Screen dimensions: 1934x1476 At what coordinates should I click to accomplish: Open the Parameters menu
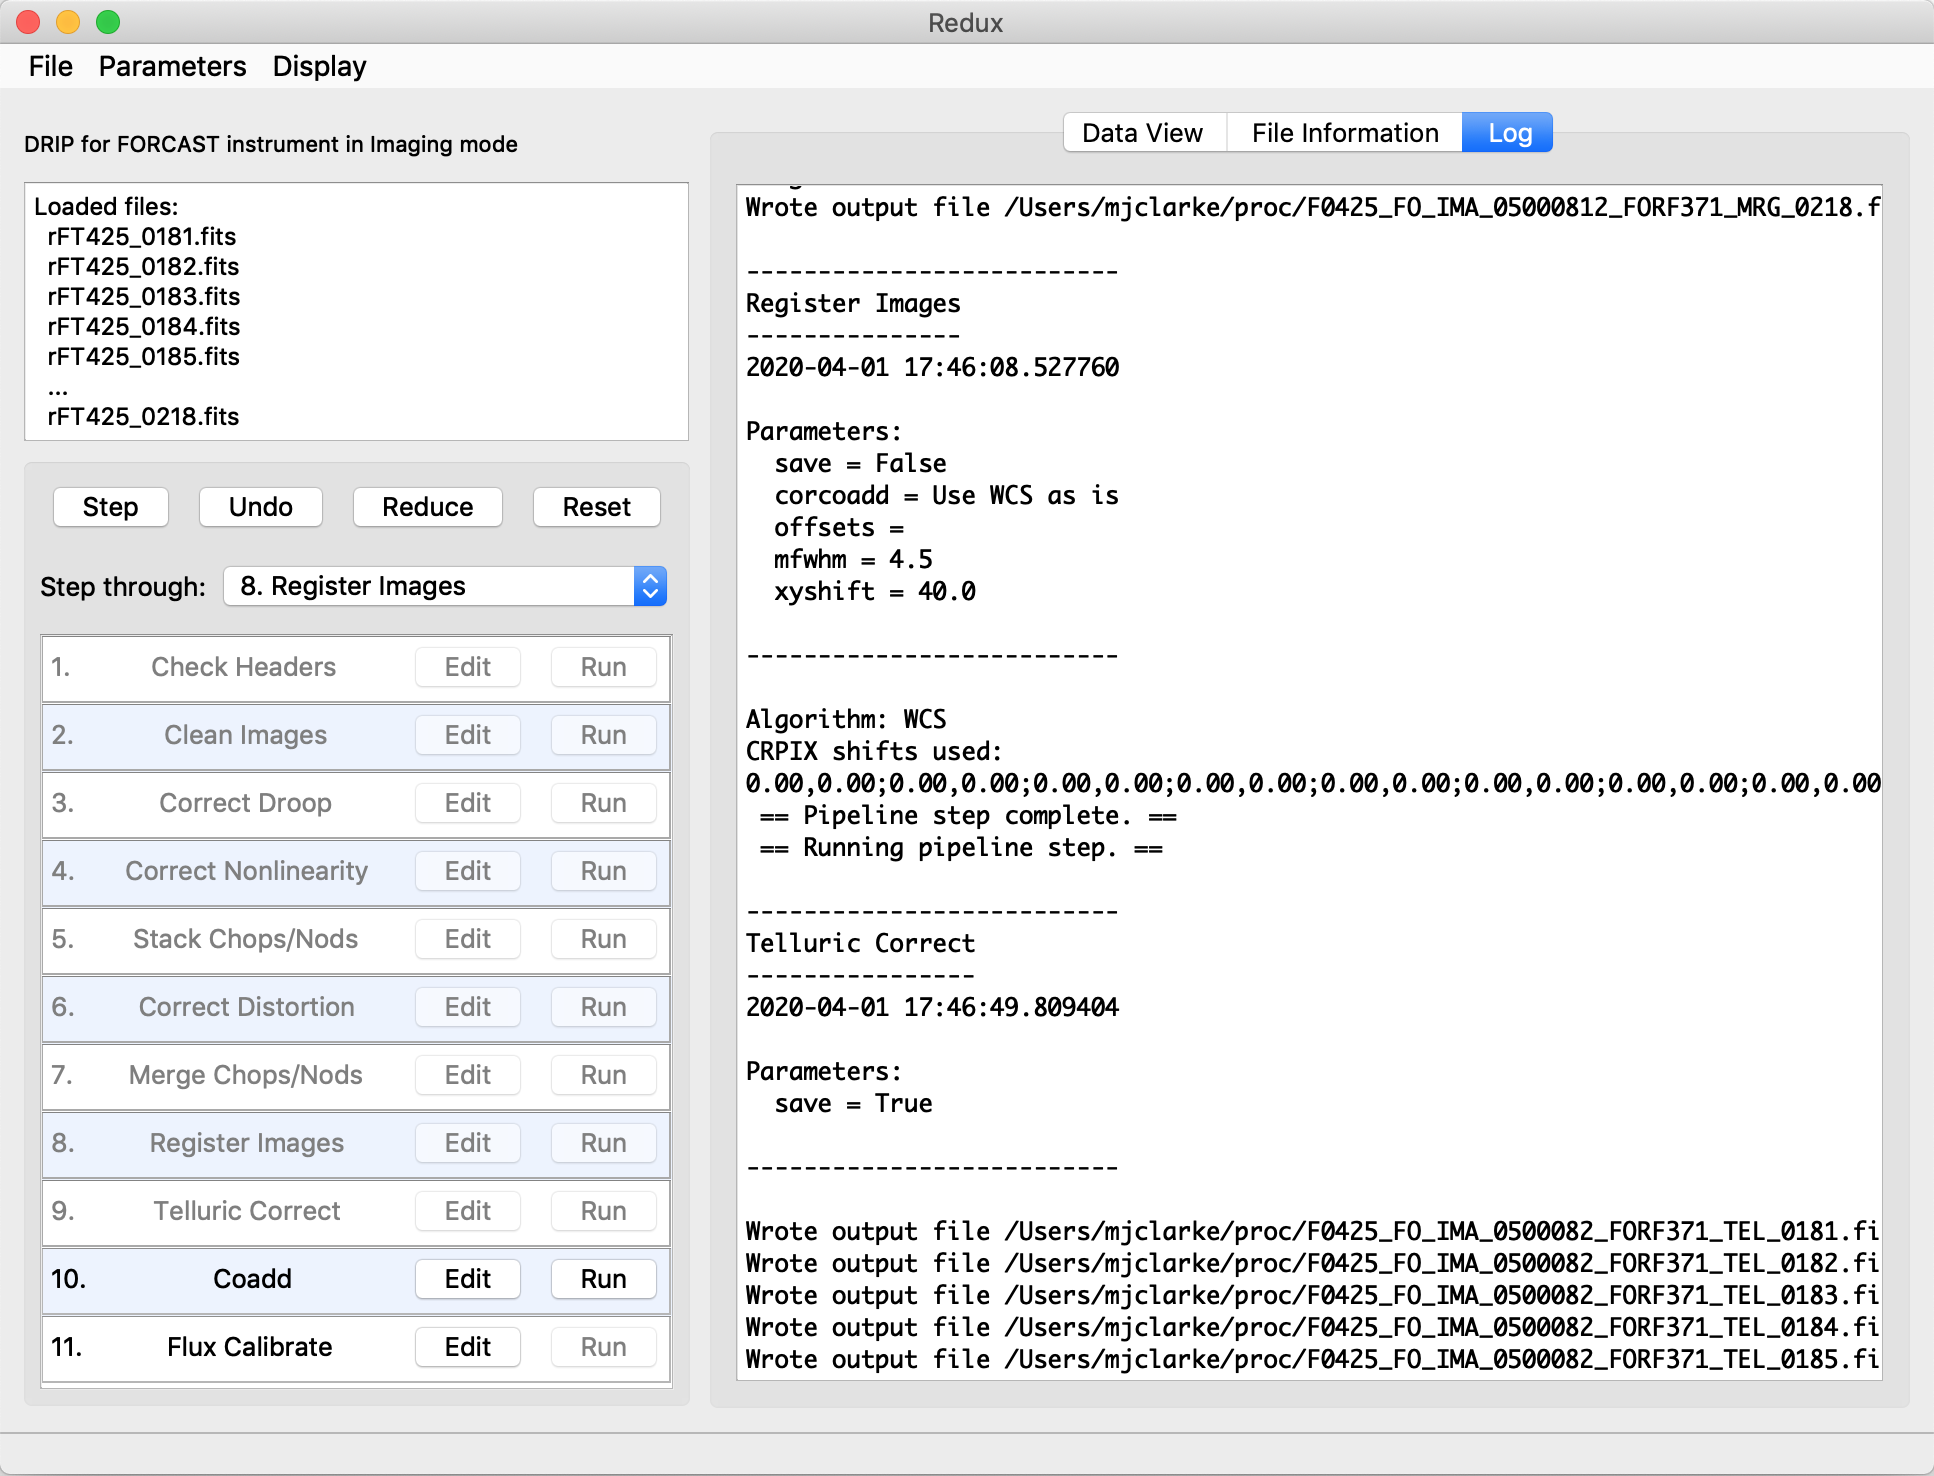172,66
